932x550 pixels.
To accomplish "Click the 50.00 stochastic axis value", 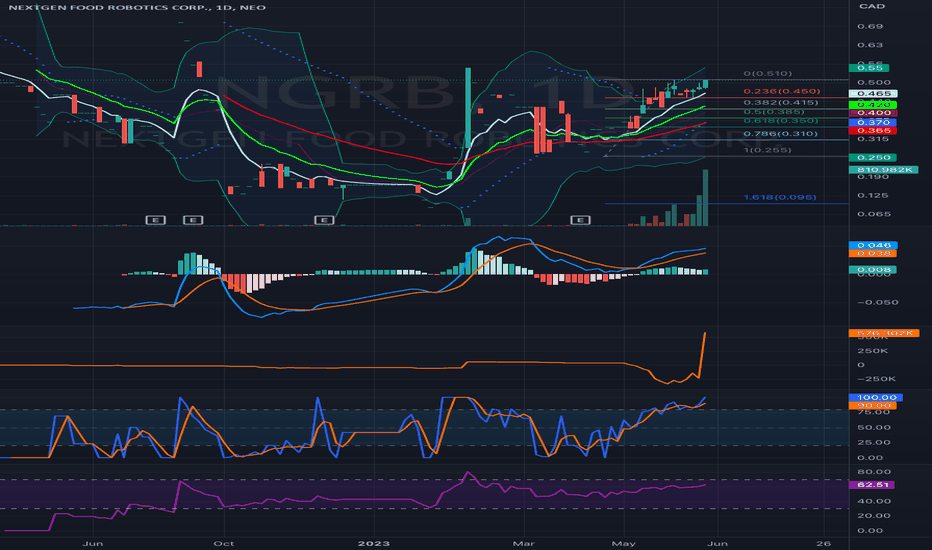I will coord(874,427).
